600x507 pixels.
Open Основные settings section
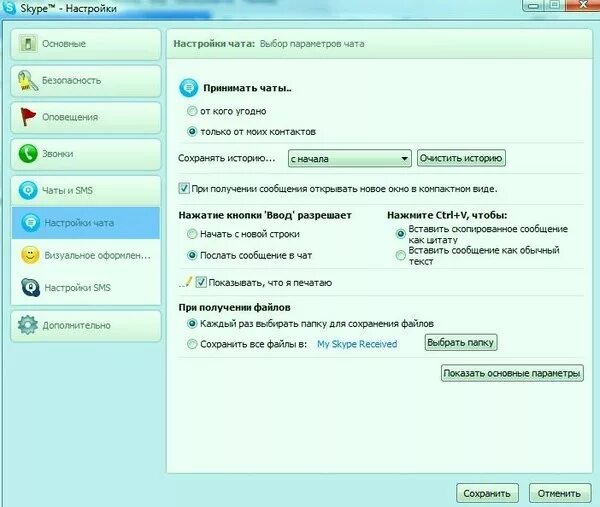(x=86, y=44)
